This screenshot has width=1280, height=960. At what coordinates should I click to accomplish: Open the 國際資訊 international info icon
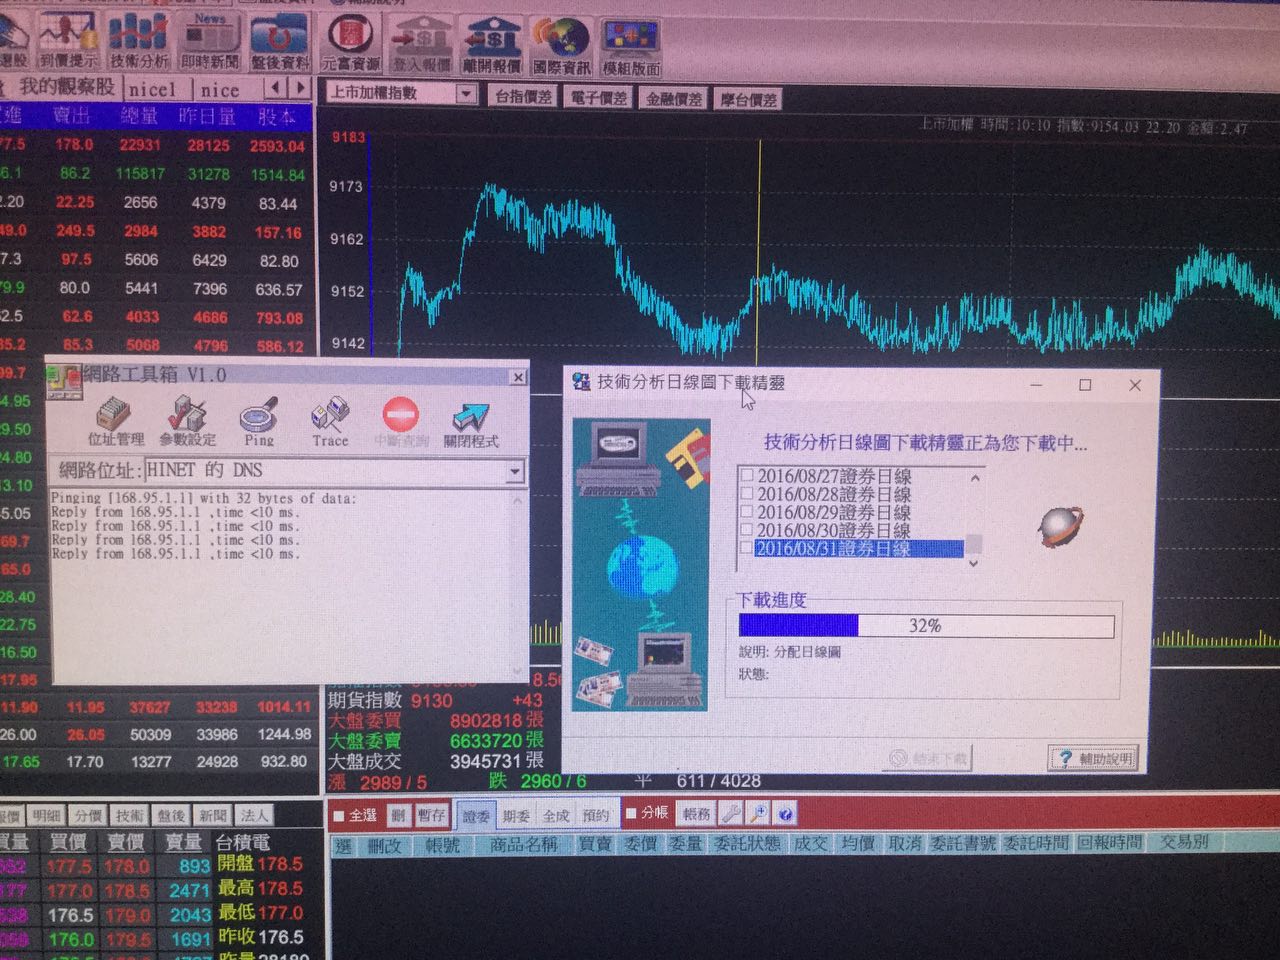[x=561, y=46]
